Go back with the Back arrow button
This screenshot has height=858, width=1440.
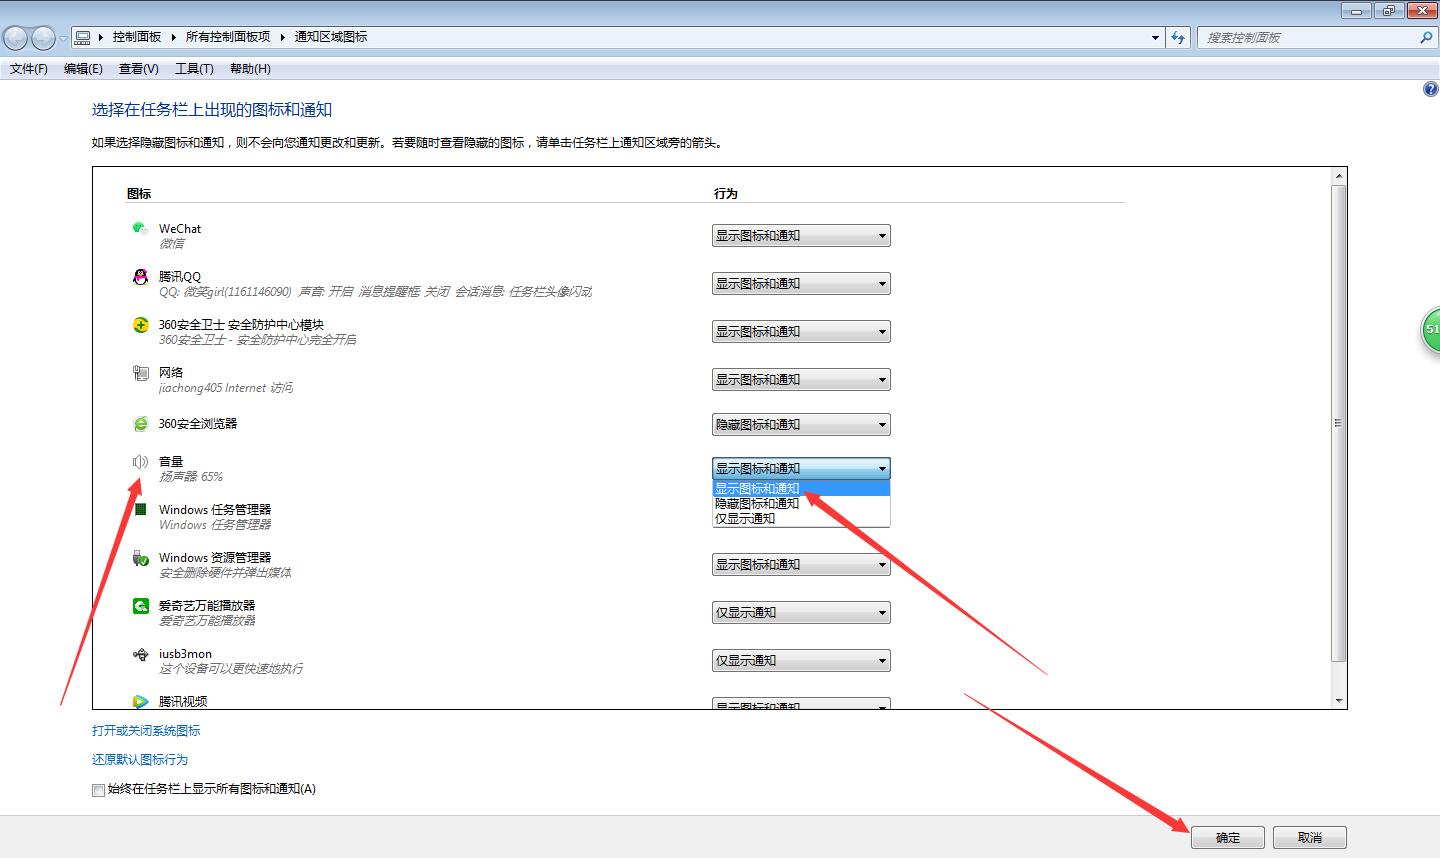click(x=16, y=38)
